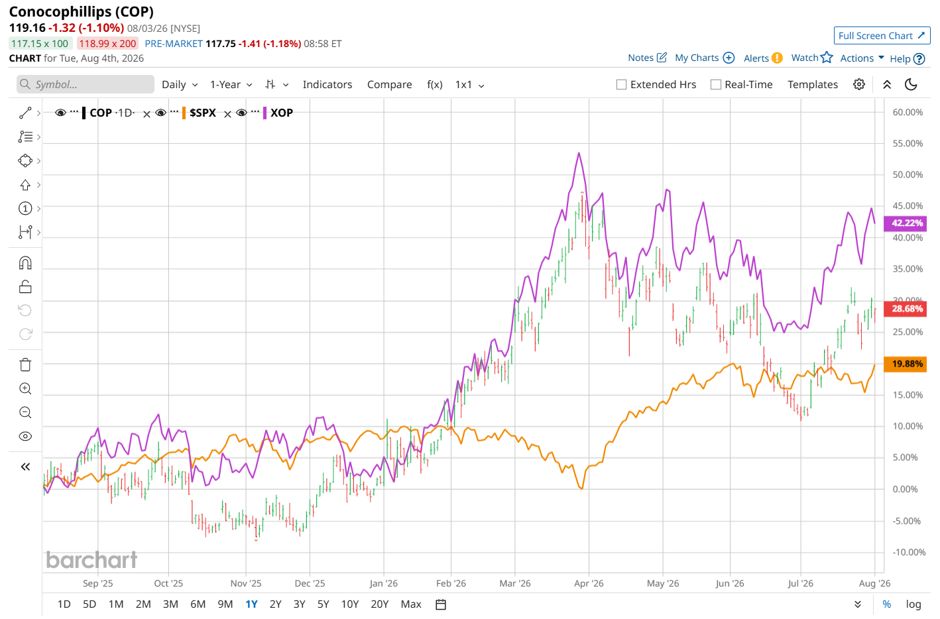This screenshot has width=940, height=619.
Task: Switch to dark mode moon icon
Action: 911,84
